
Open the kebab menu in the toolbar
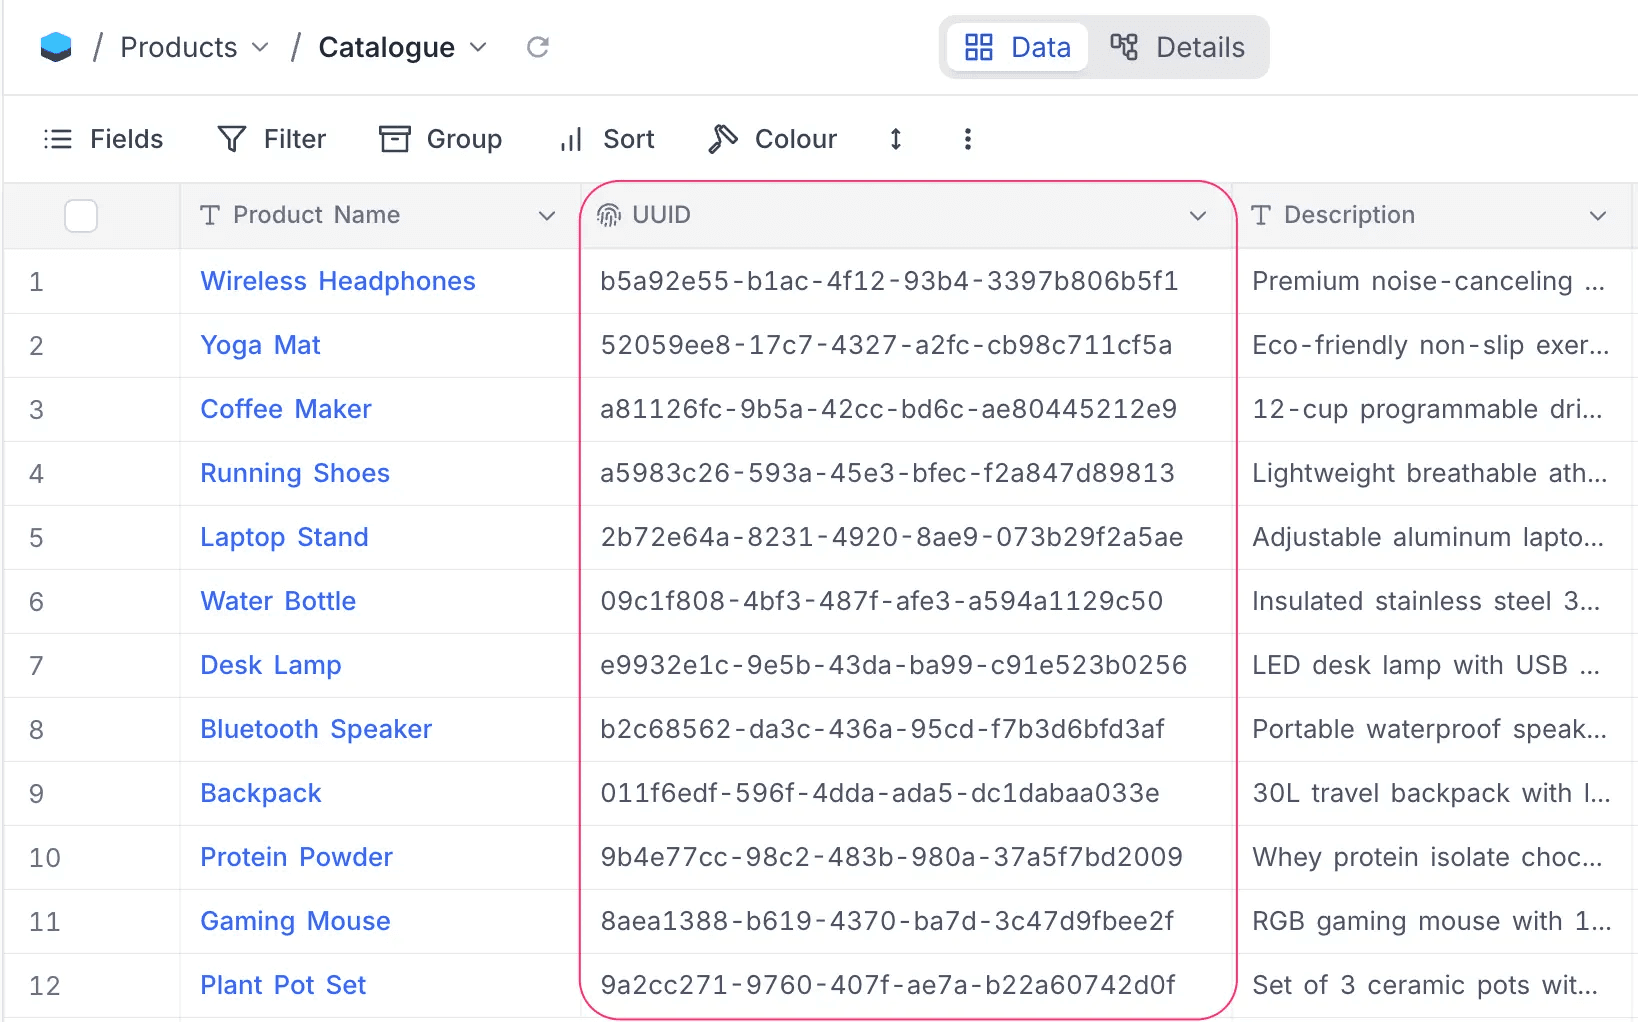pos(967,139)
